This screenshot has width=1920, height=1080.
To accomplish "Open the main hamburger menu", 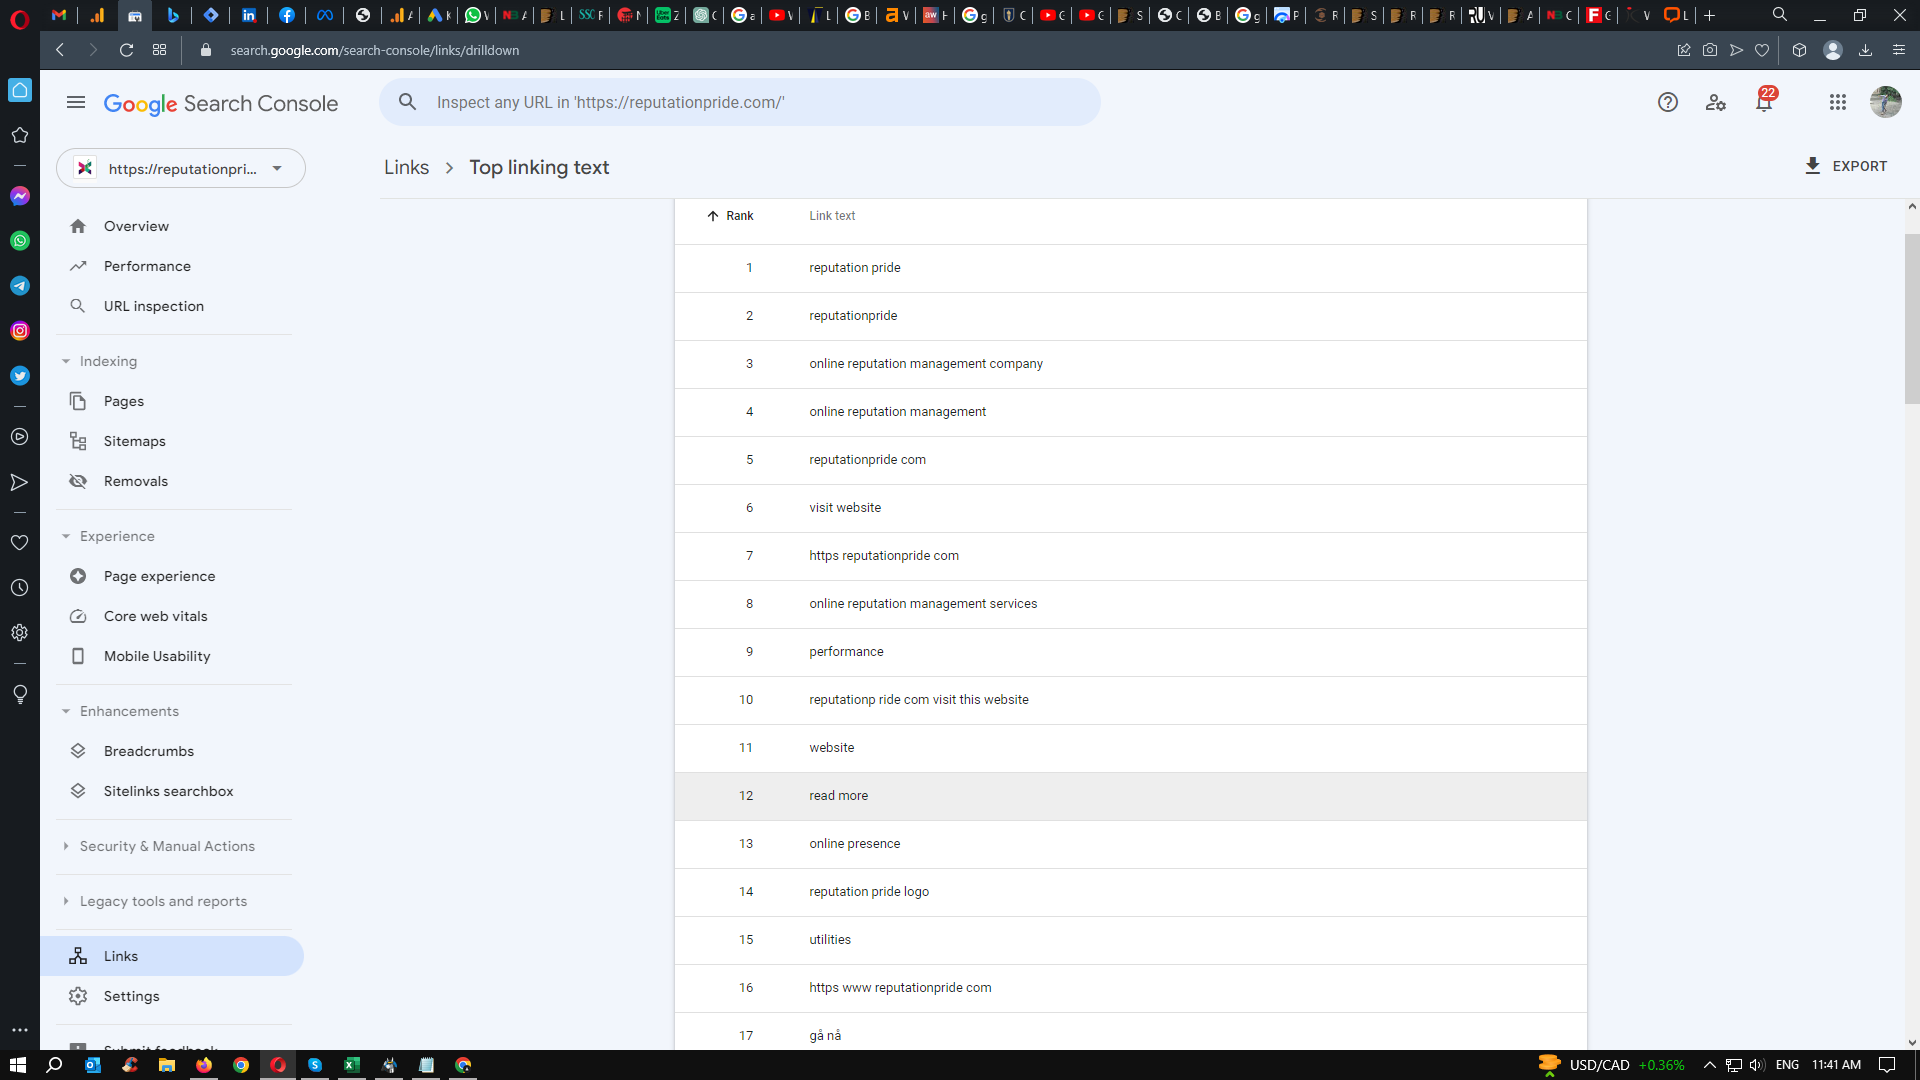I will point(76,102).
